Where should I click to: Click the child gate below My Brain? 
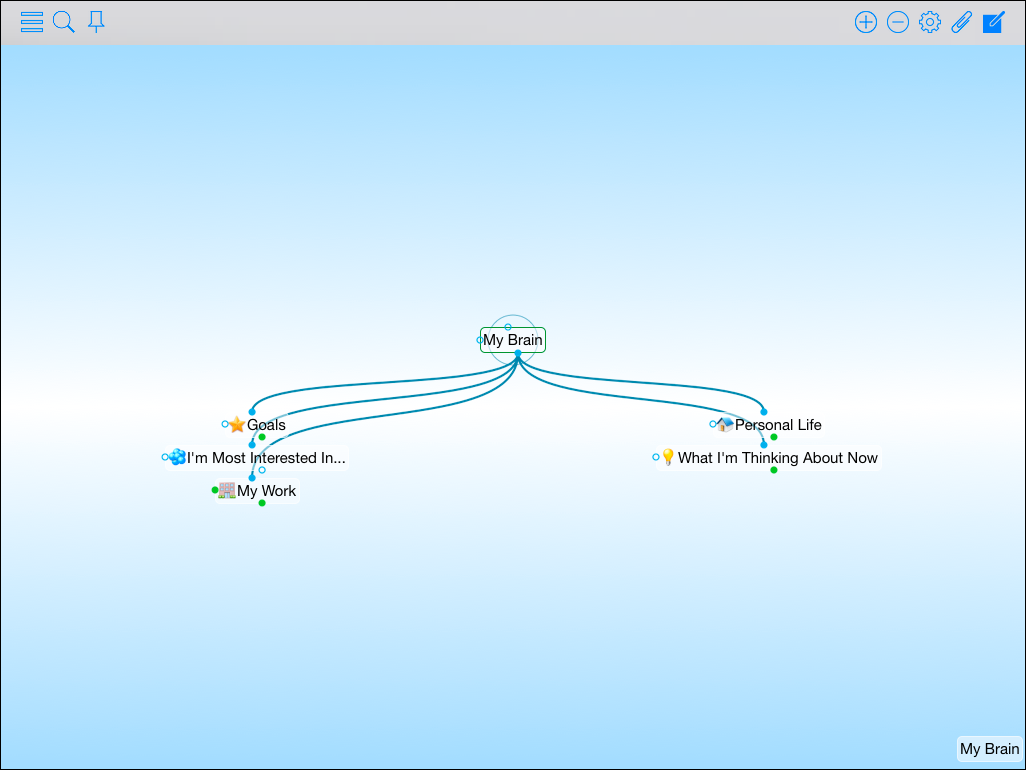(x=518, y=353)
